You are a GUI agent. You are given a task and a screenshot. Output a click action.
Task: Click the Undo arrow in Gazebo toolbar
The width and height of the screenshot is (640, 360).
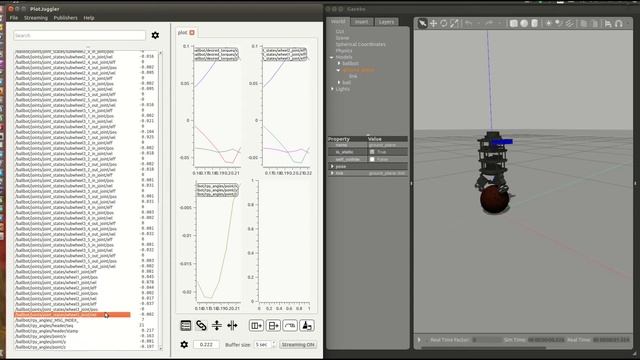coord(469,24)
